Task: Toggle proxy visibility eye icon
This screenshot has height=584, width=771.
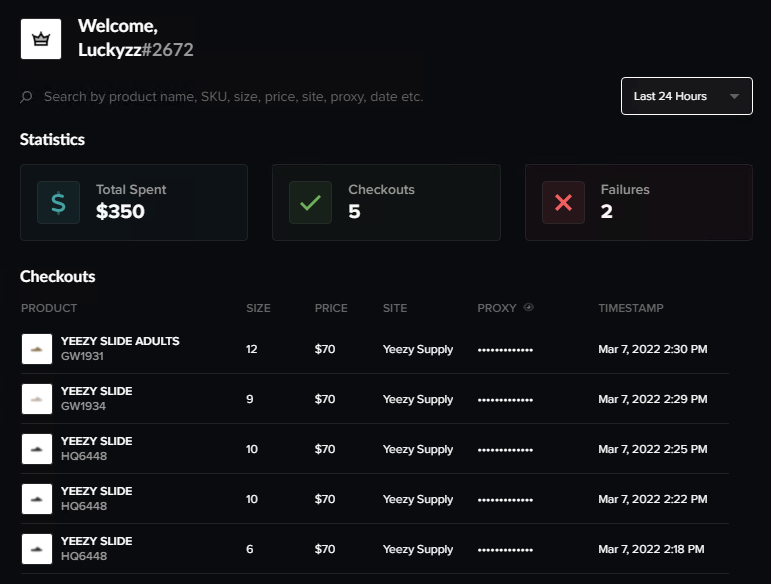Action: click(x=529, y=307)
